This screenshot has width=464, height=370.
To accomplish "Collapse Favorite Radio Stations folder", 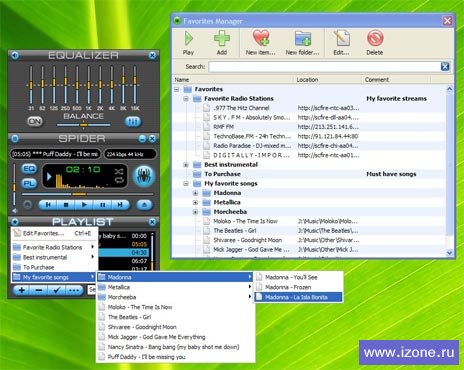I will click(x=186, y=99).
